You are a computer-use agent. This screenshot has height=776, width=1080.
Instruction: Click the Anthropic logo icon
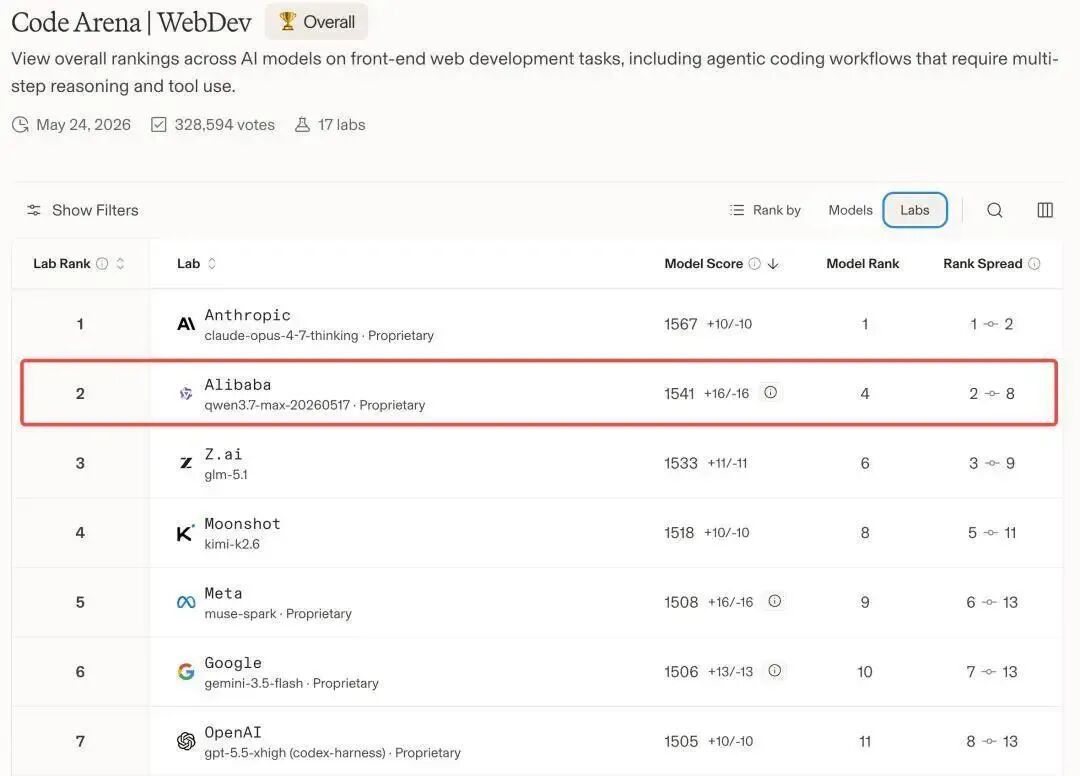coord(186,324)
